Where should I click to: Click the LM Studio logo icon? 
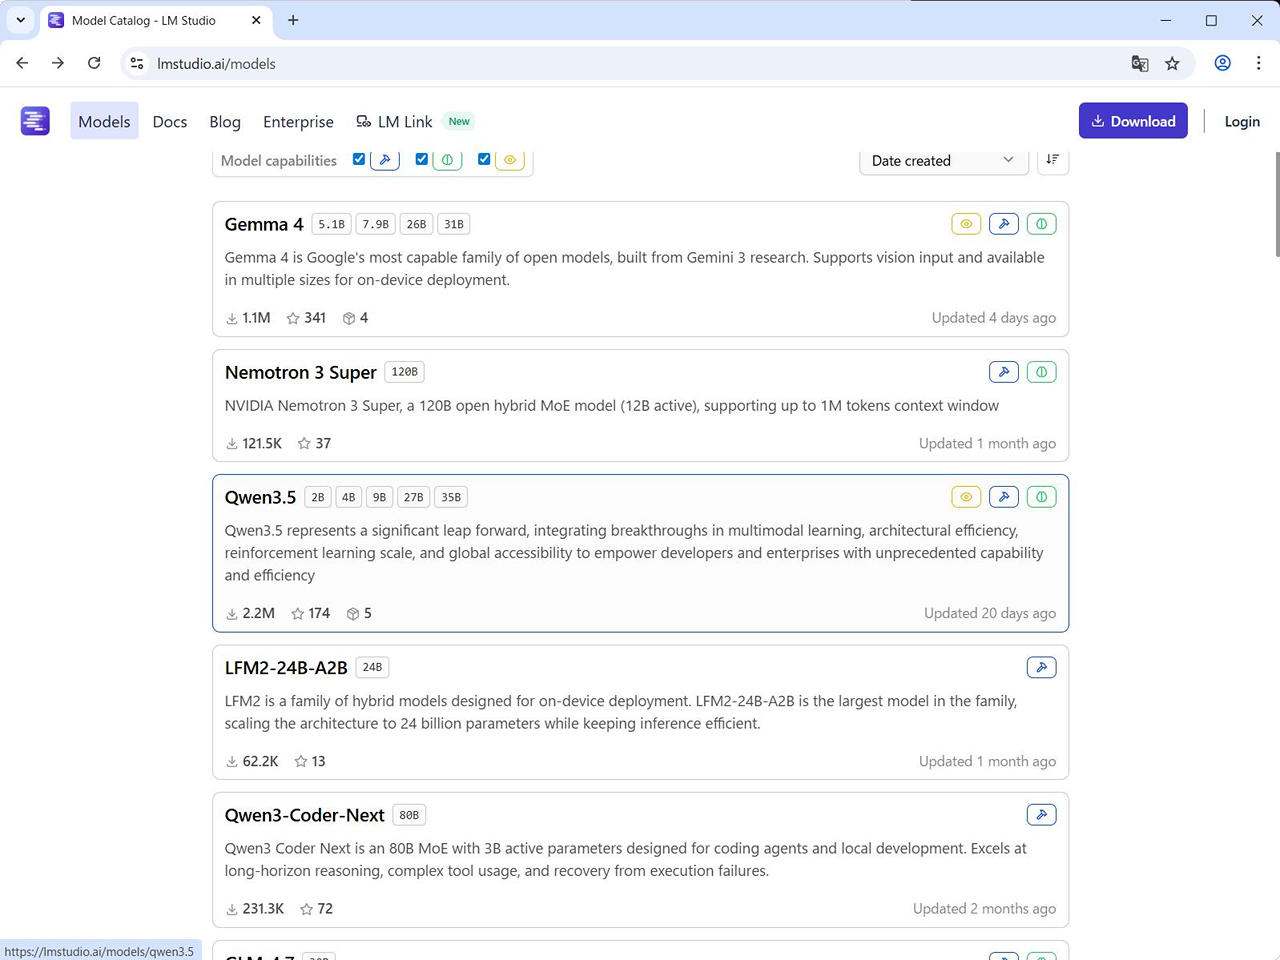point(35,121)
